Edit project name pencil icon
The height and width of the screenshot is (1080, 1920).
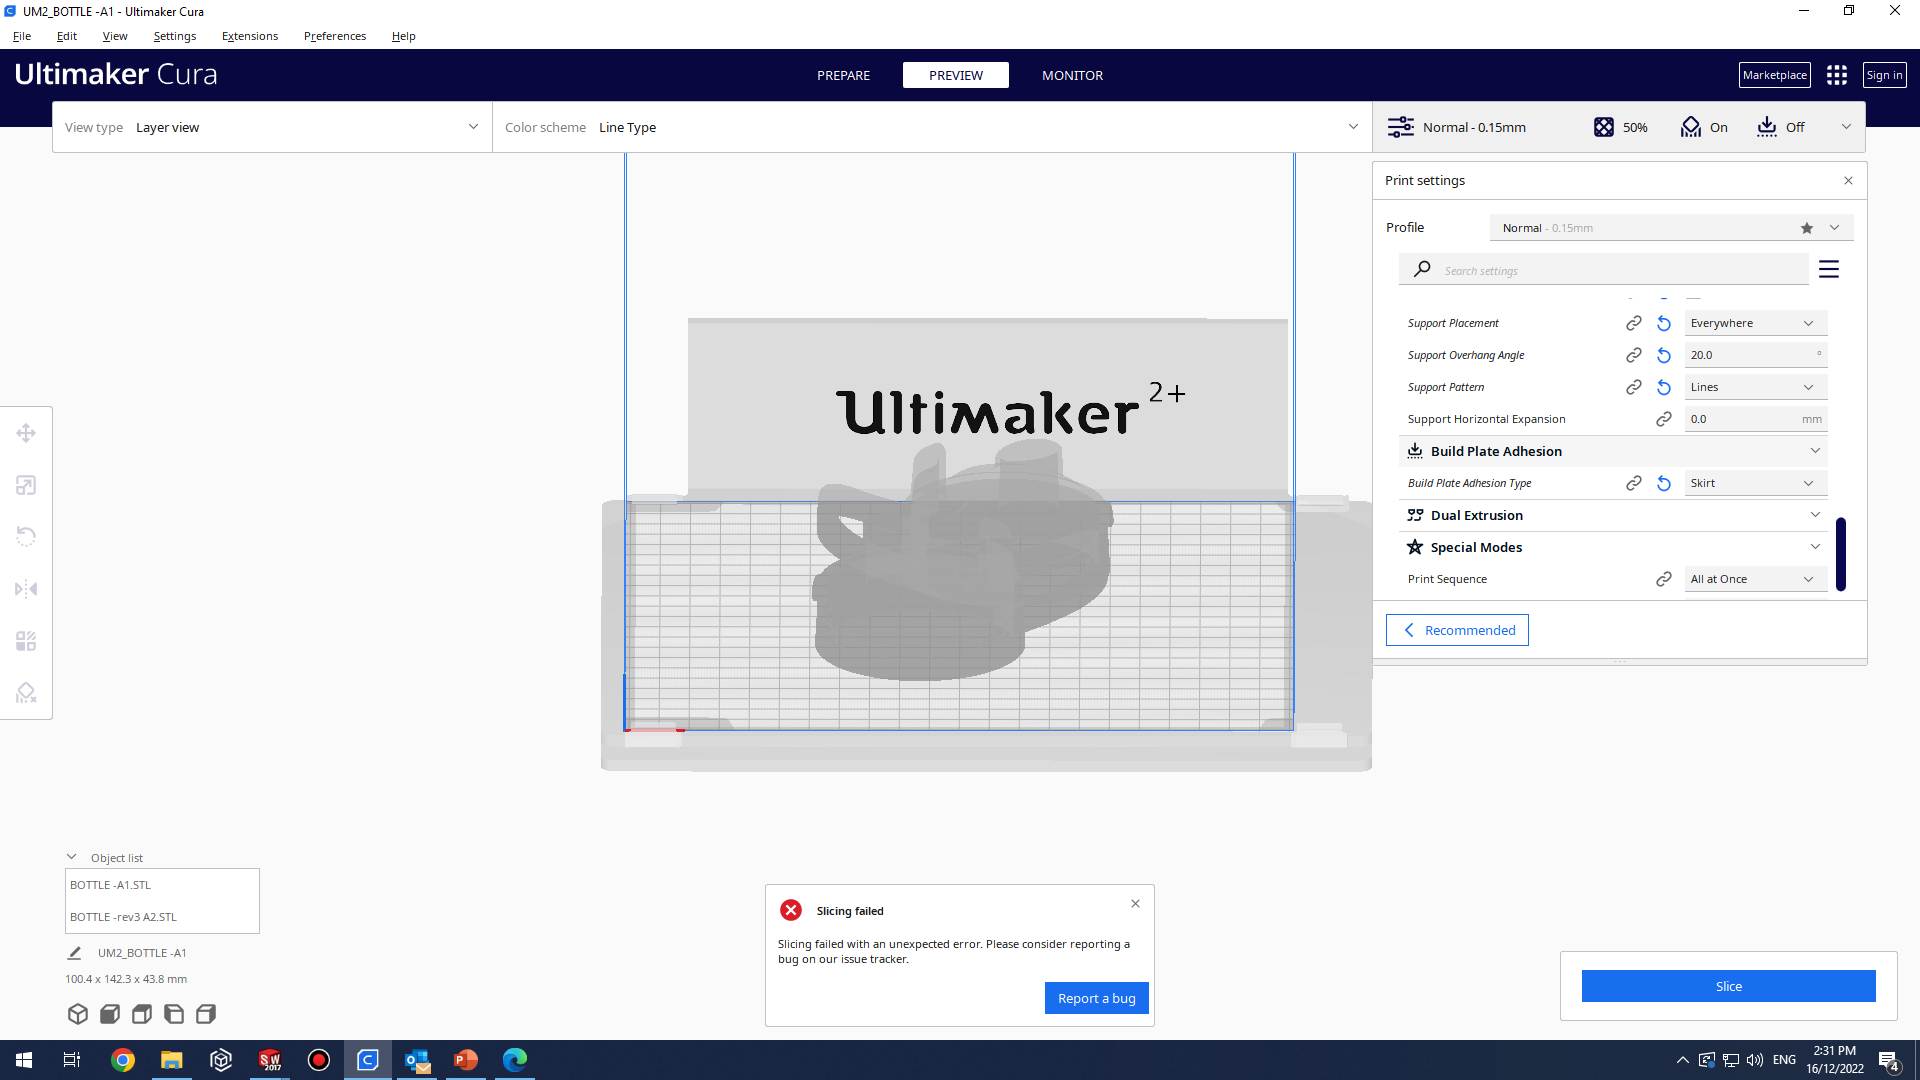(74, 953)
